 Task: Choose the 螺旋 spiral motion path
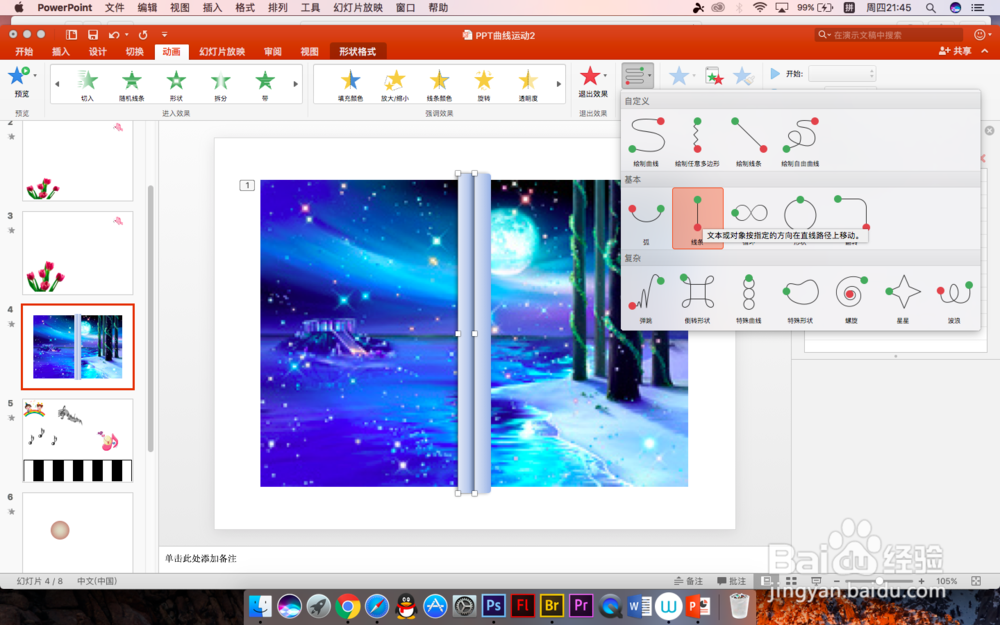pos(851,297)
